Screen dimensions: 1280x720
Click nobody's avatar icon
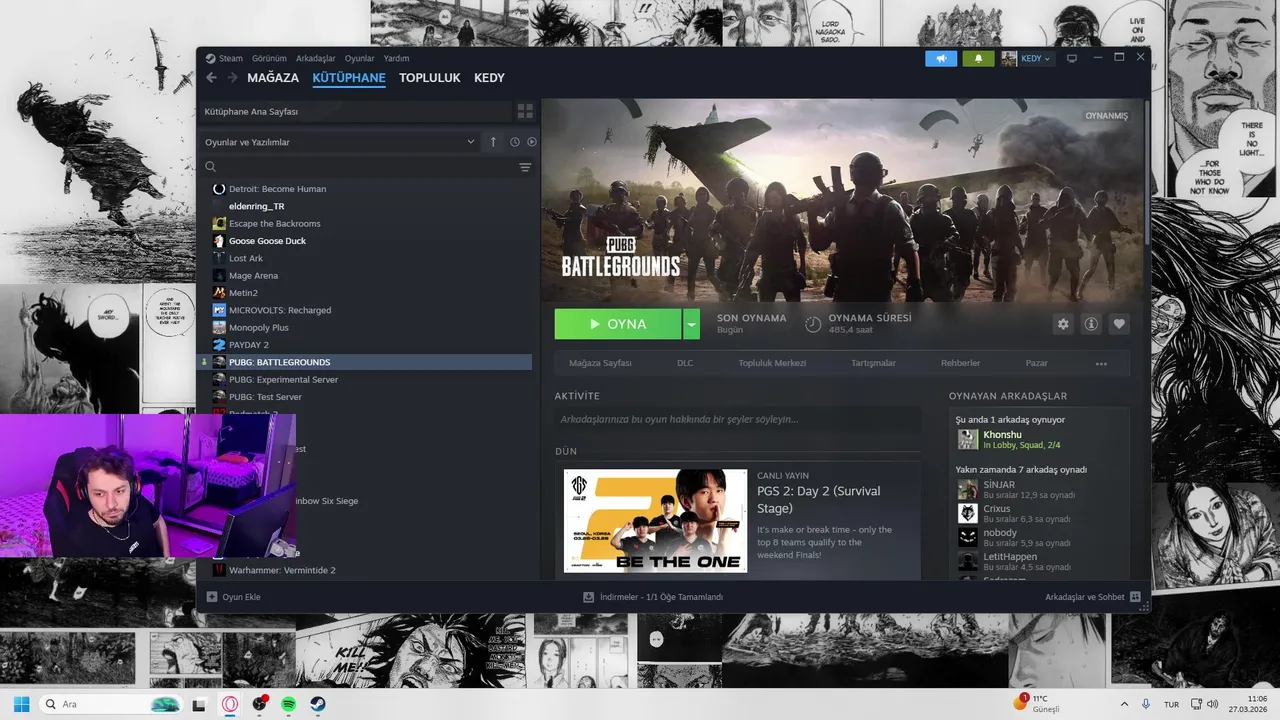[967, 537]
